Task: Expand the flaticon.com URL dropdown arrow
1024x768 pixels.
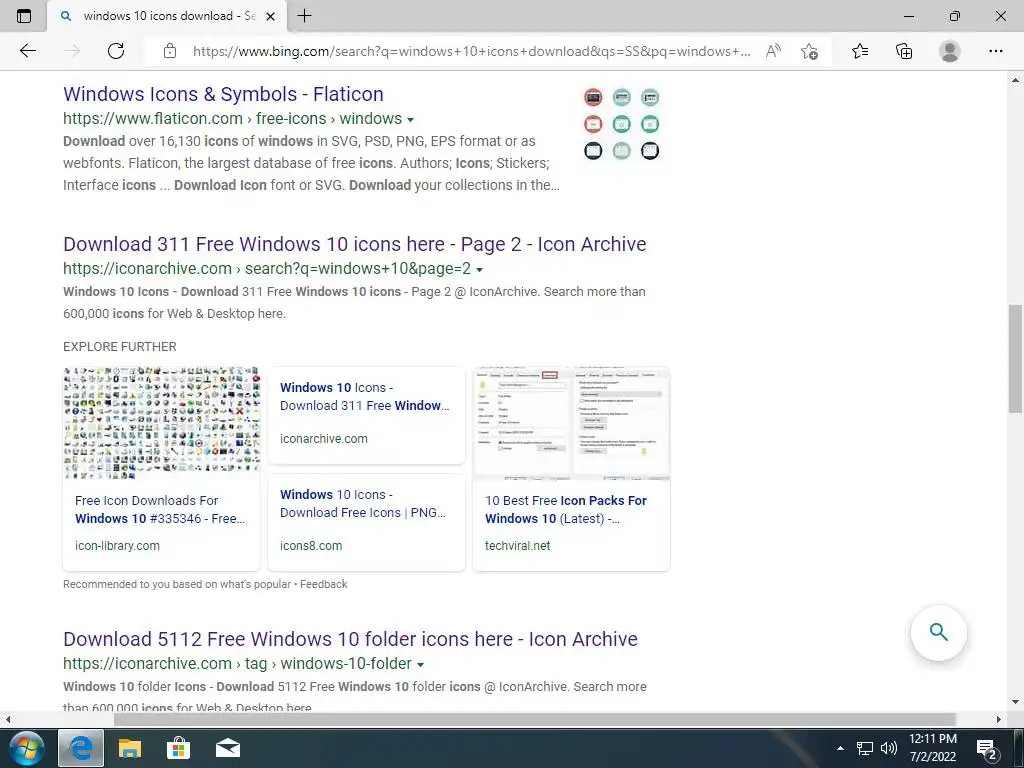Action: (411, 120)
